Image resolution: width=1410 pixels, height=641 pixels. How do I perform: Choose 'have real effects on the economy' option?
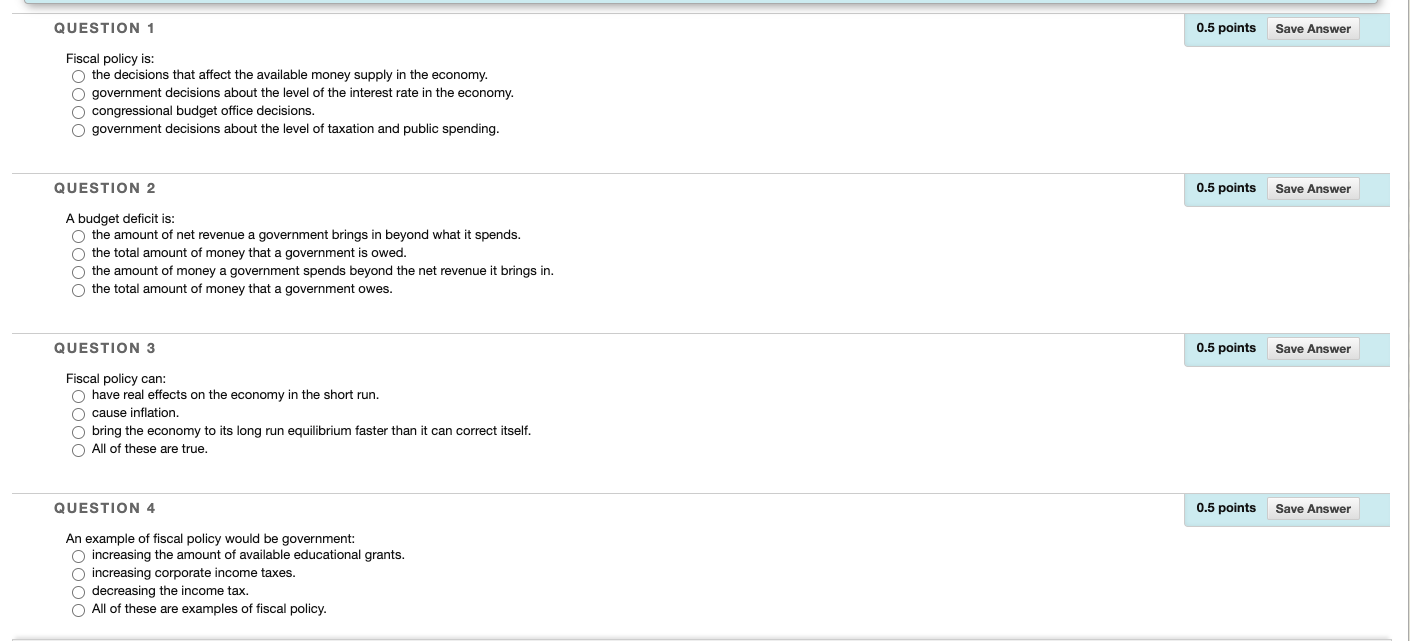coord(78,396)
